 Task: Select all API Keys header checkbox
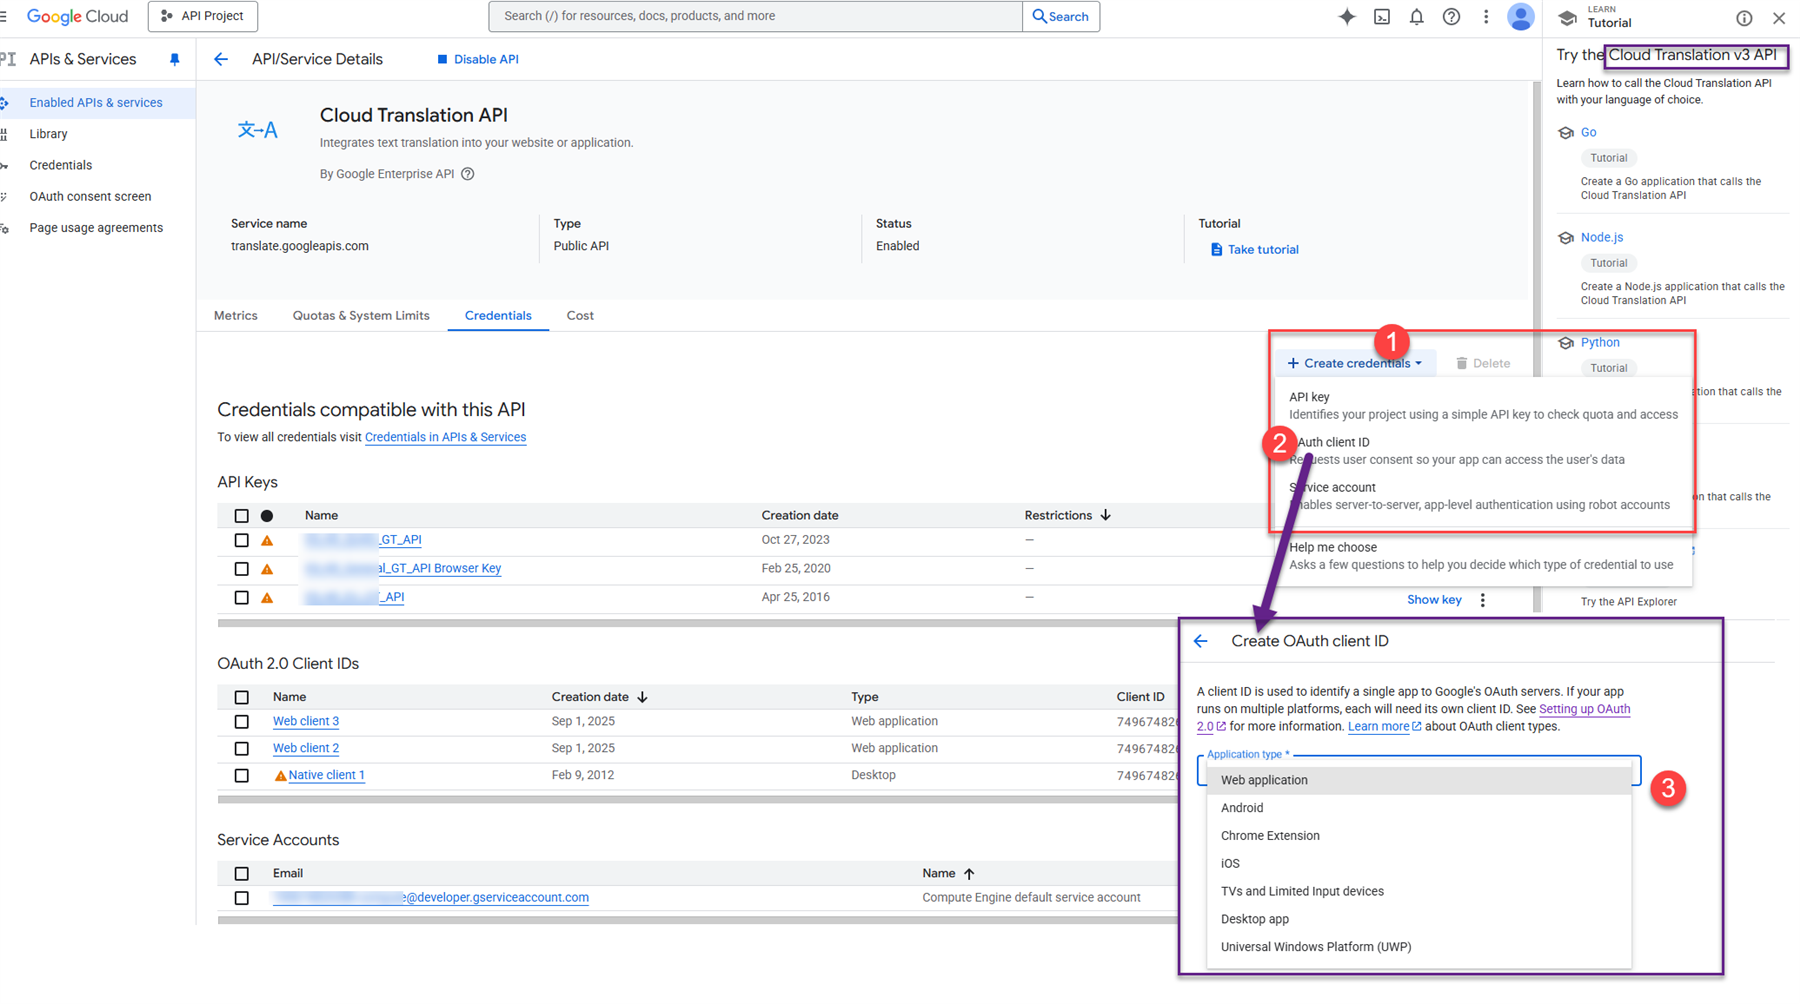coord(242,516)
